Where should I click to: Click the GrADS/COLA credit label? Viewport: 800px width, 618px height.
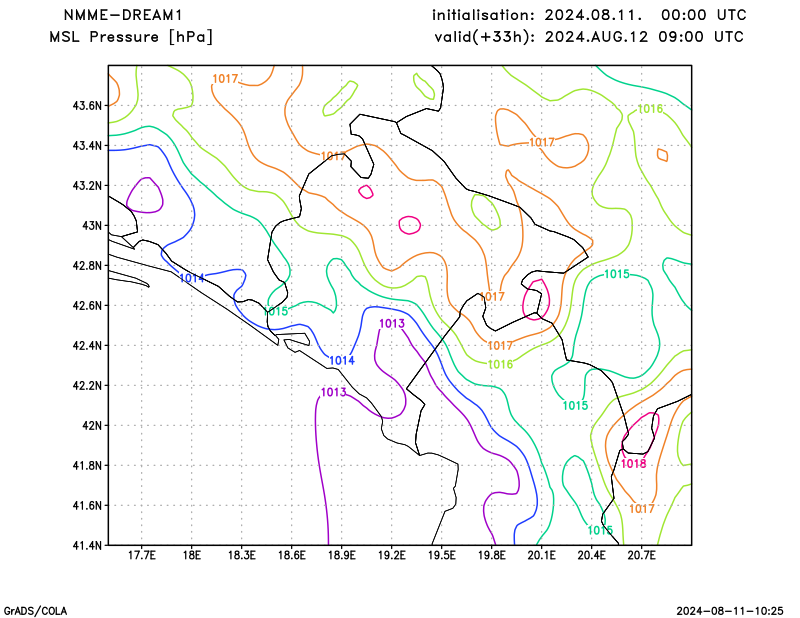35,611
